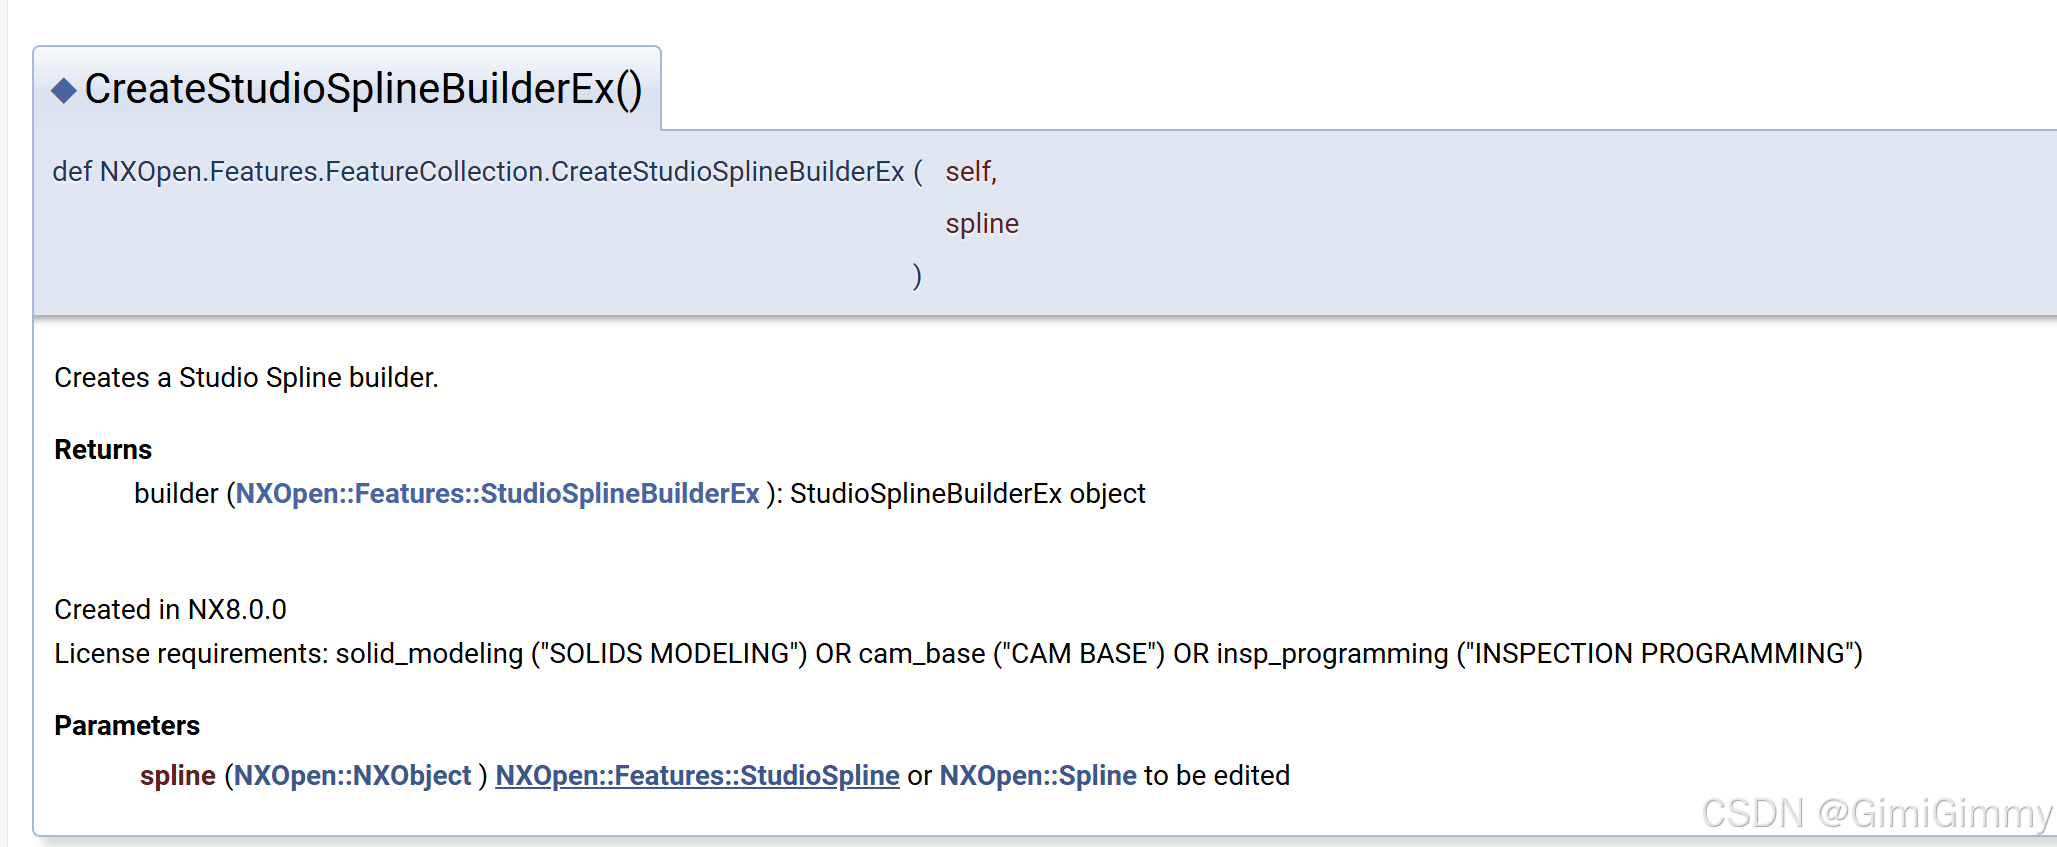The image size is (2057, 847).
Task: Open NXOpen::Features::StudioSplineBuilderEx return type link
Action: tap(497, 494)
